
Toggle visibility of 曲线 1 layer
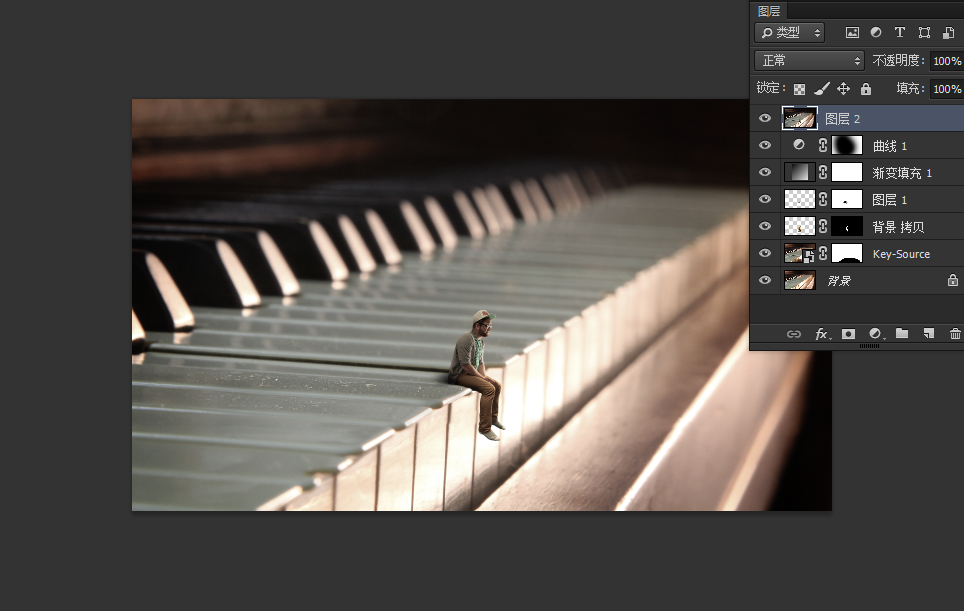pos(765,146)
